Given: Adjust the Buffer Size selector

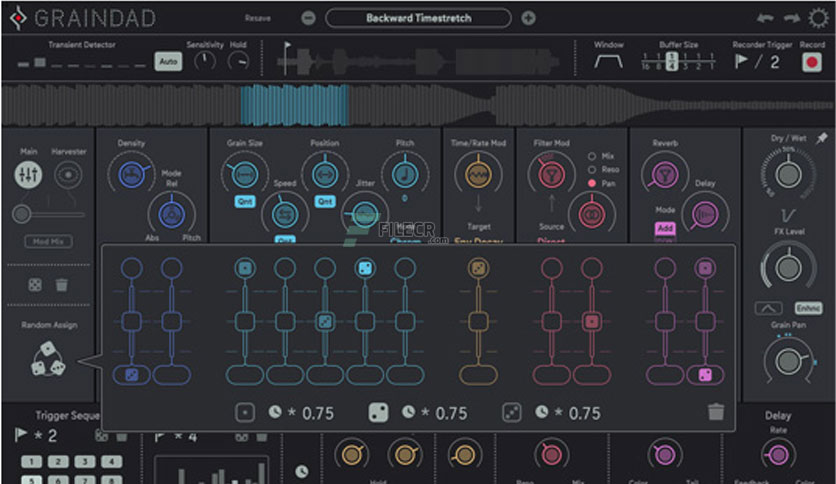Looking at the screenshot, I should [x=678, y=61].
